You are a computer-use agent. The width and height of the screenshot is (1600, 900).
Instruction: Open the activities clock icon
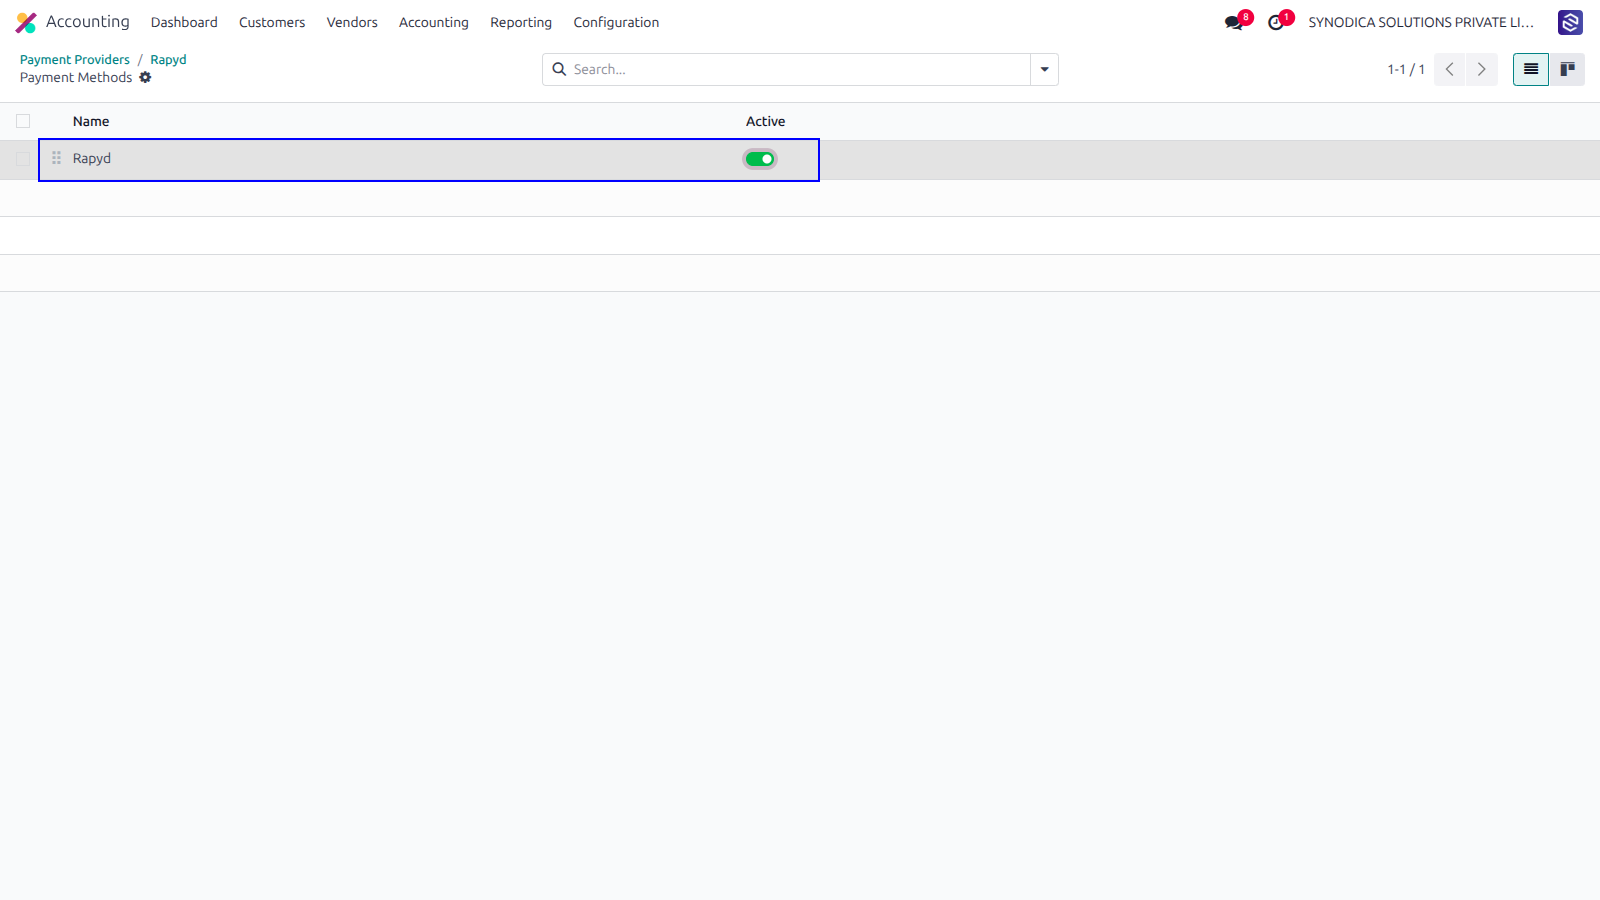click(x=1276, y=22)
